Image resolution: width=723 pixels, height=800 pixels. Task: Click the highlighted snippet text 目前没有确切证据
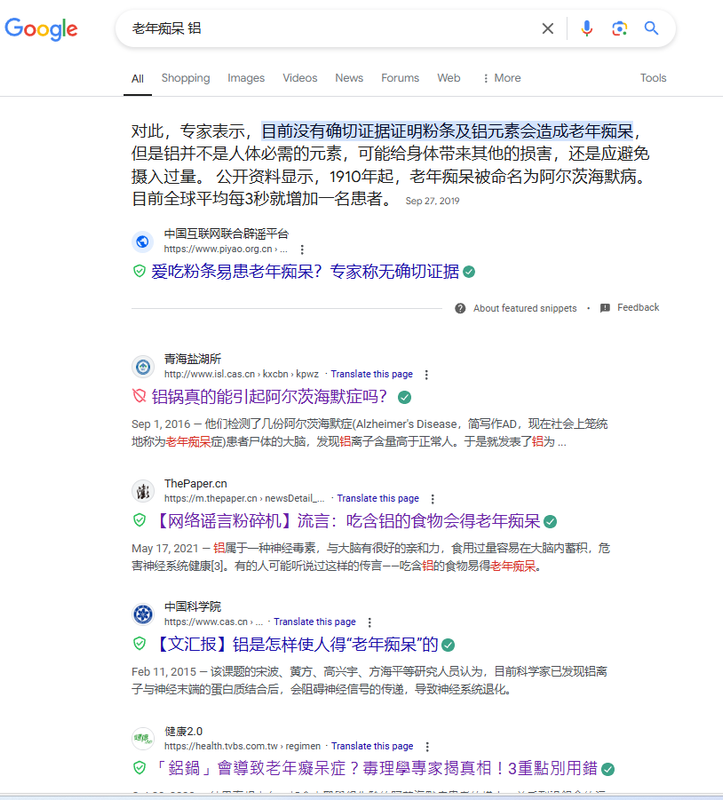pos(447,131)
